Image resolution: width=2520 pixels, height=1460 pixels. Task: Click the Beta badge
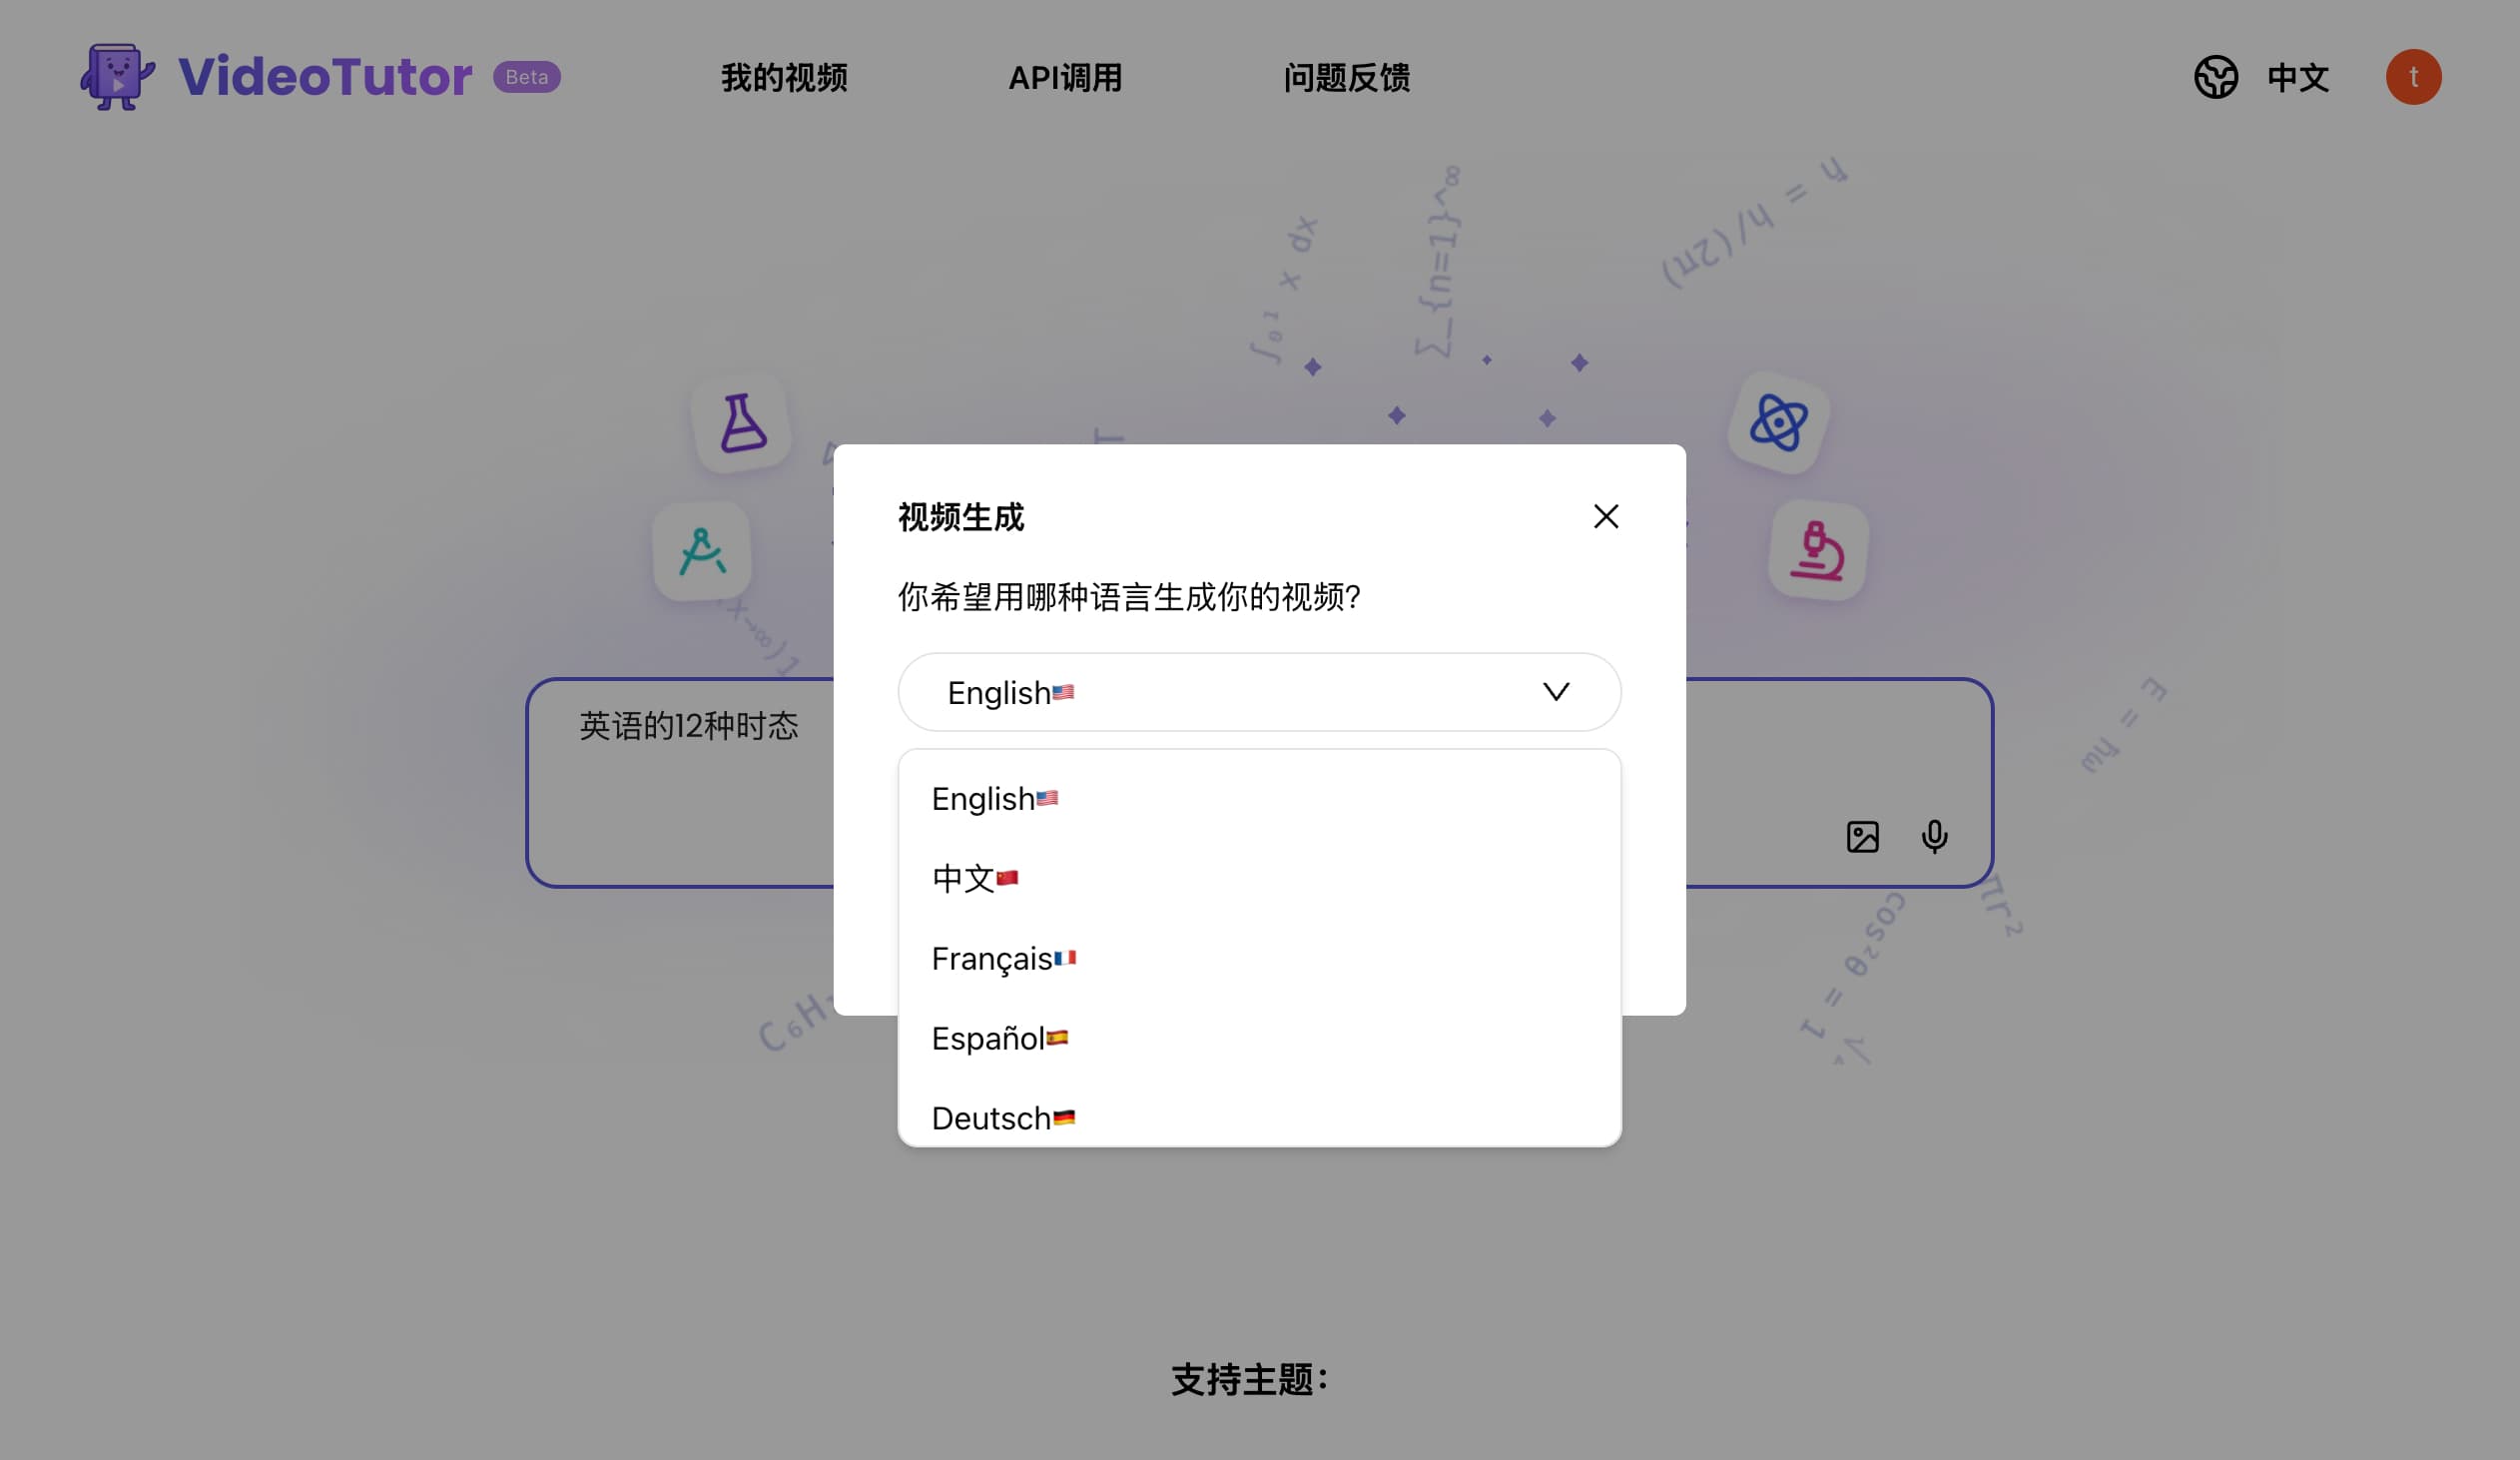526,77
